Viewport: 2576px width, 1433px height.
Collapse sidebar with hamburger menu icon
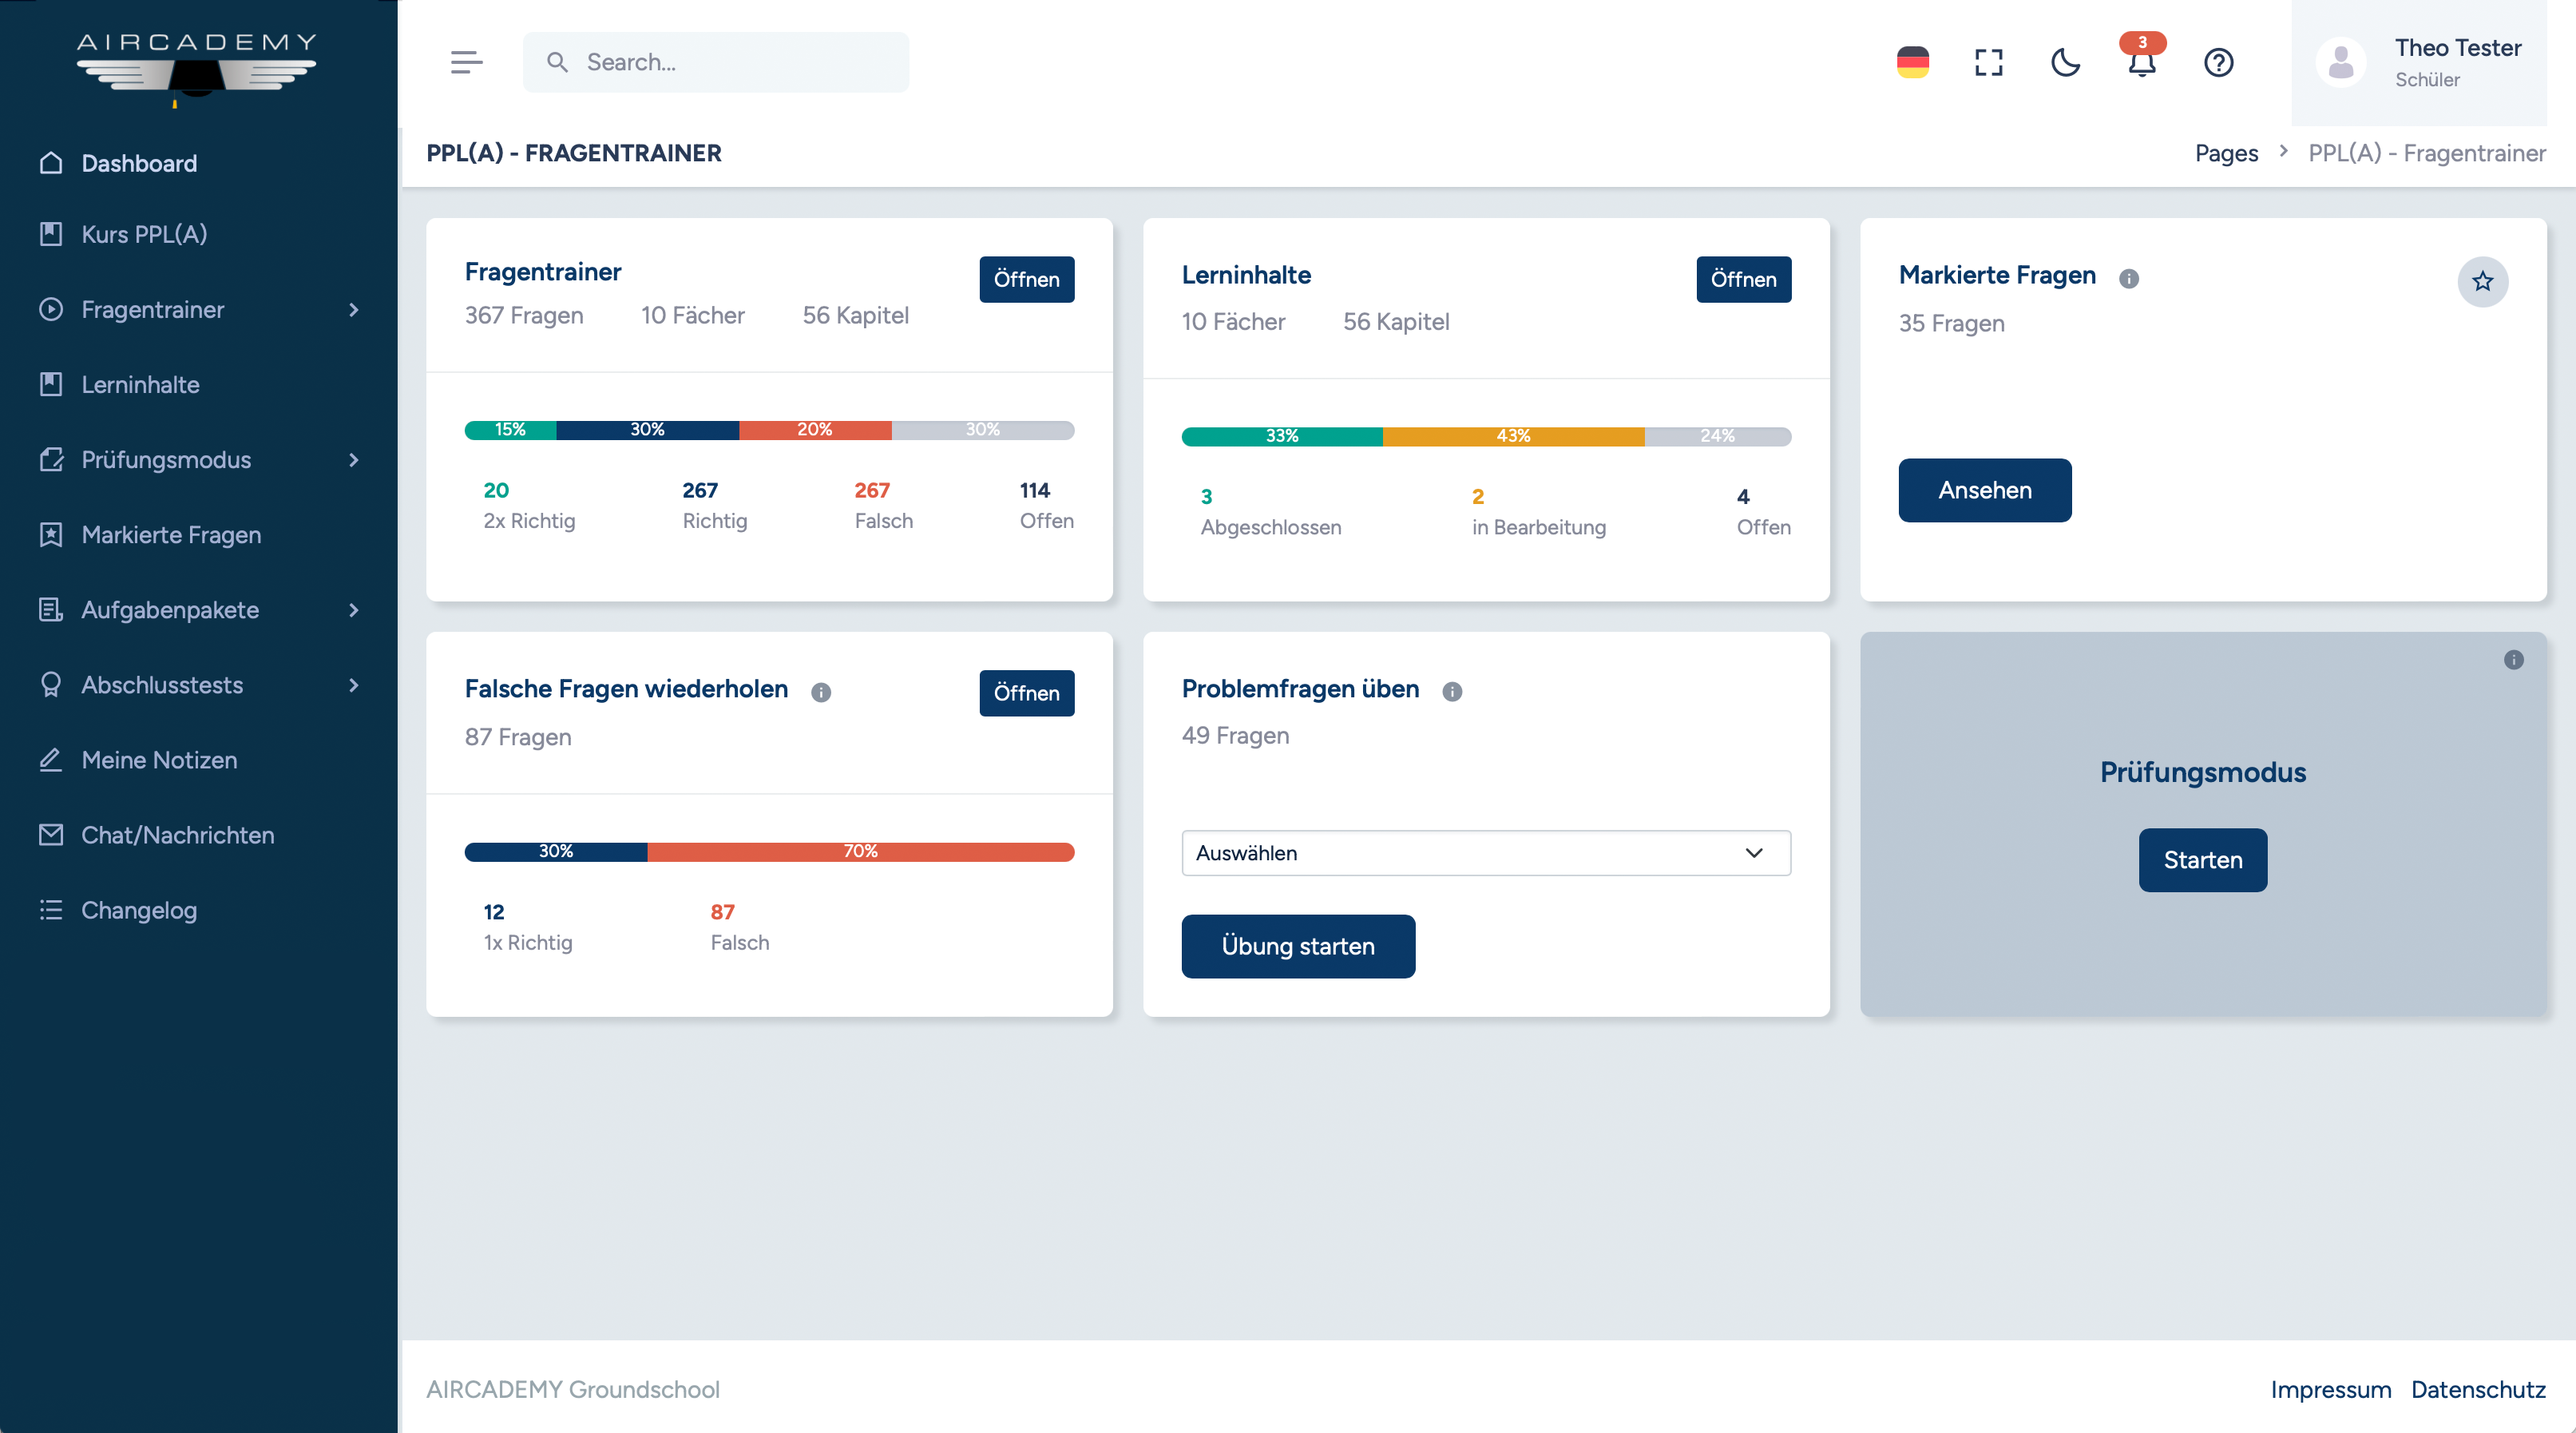point(466,63)
